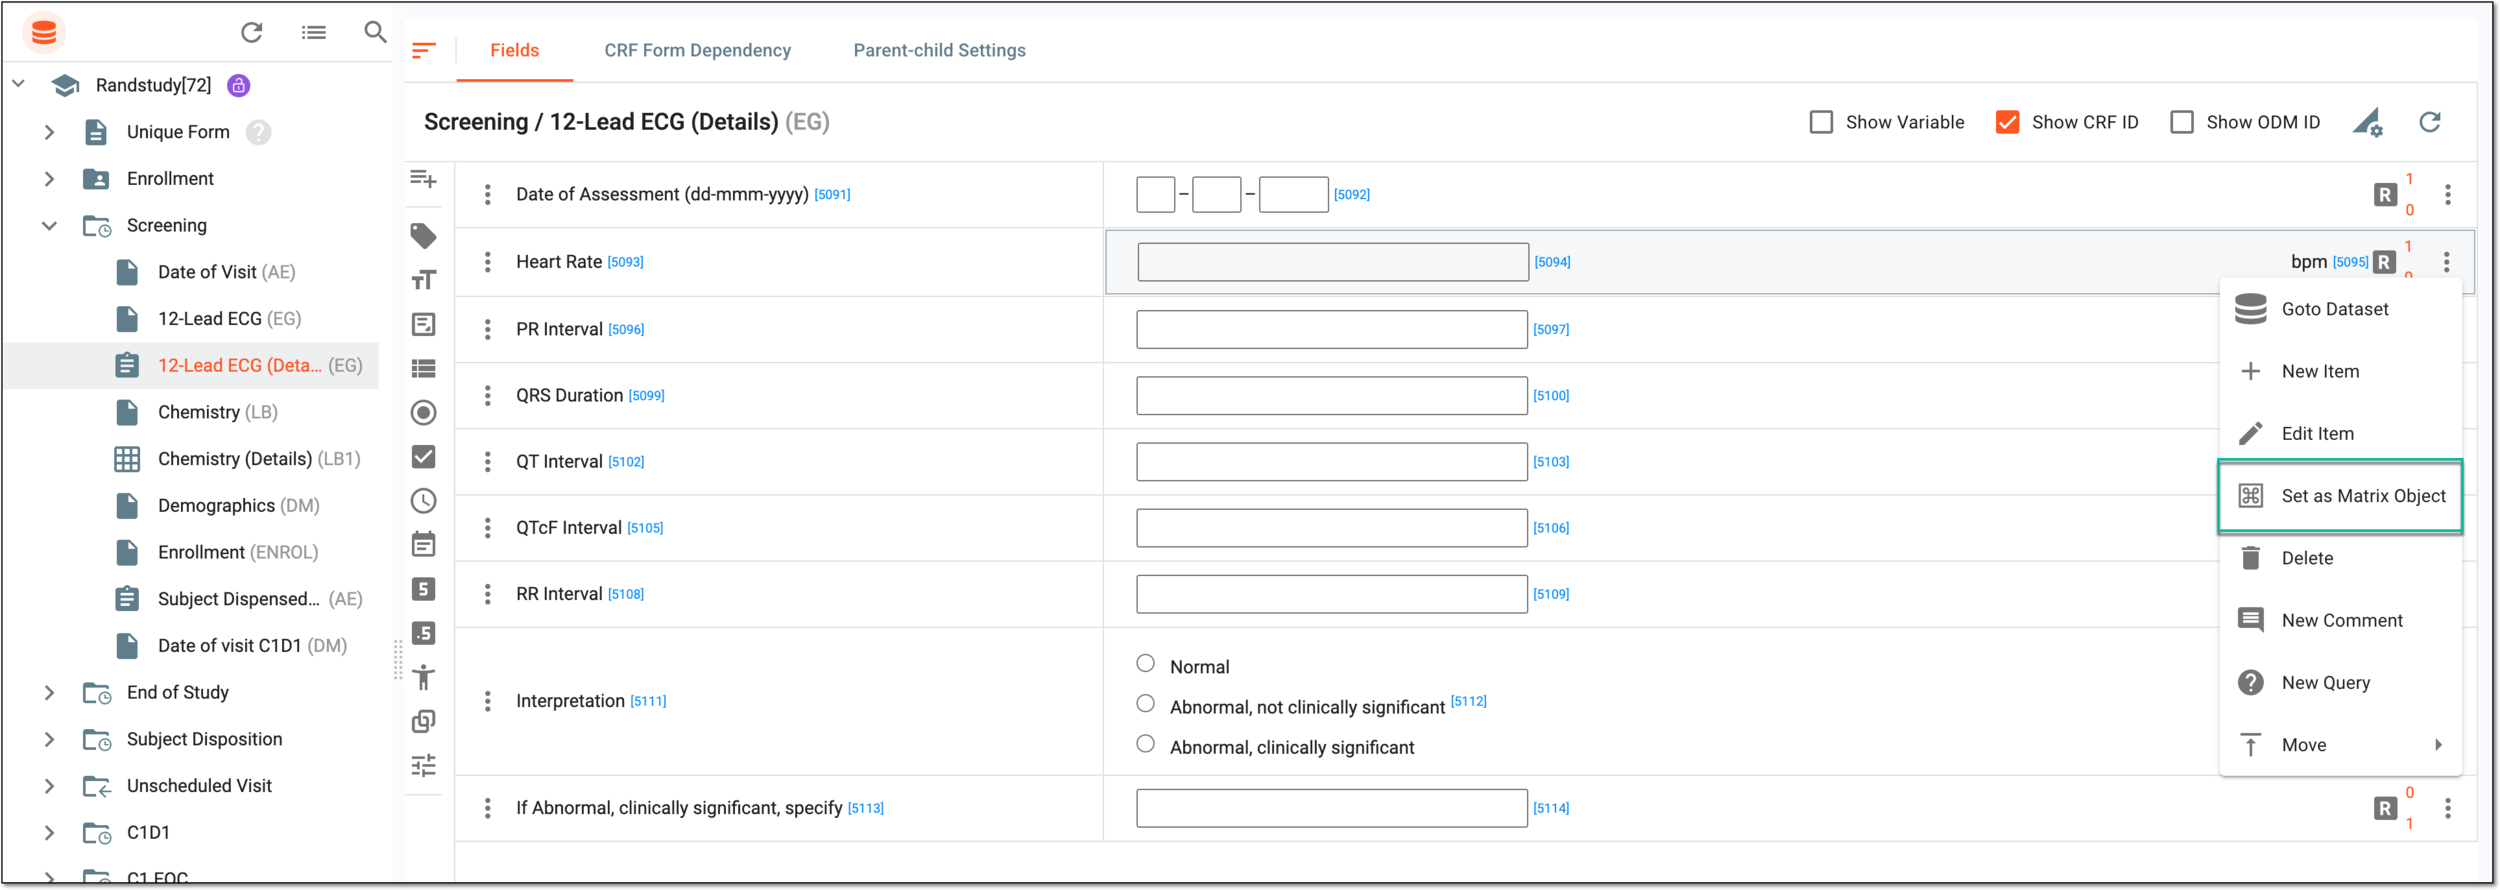Expand the Subject Disposition folder

click(x=49, y=740)
